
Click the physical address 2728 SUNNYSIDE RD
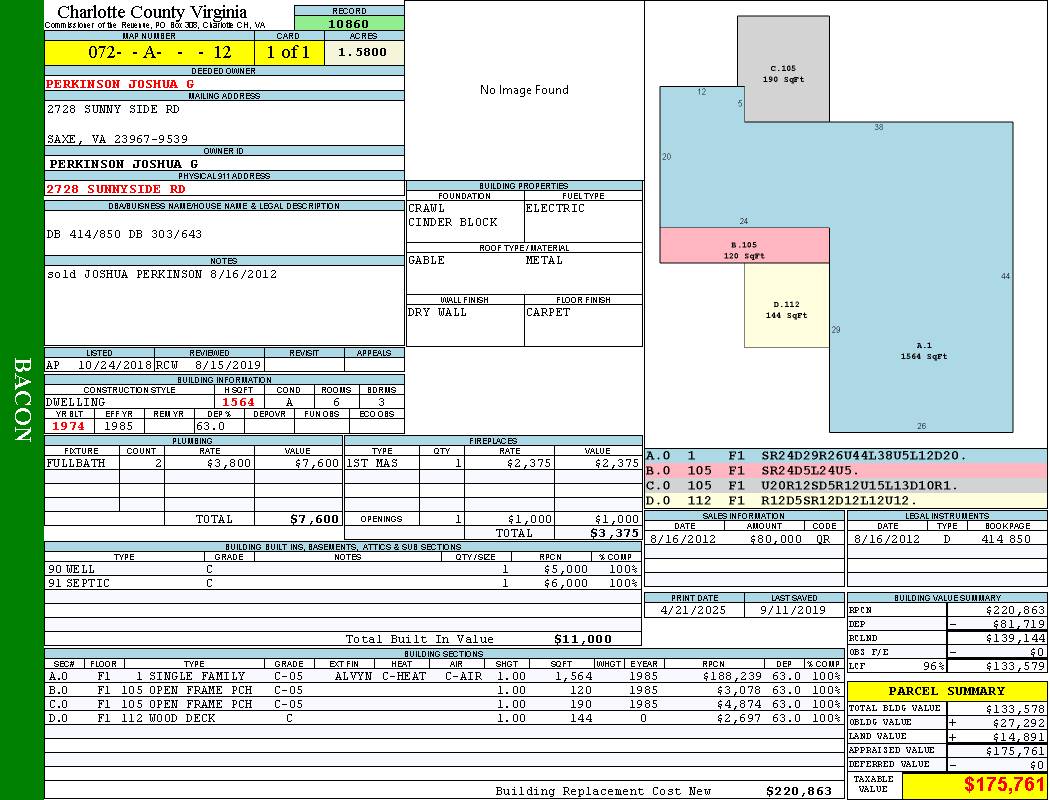coord(116,188)
